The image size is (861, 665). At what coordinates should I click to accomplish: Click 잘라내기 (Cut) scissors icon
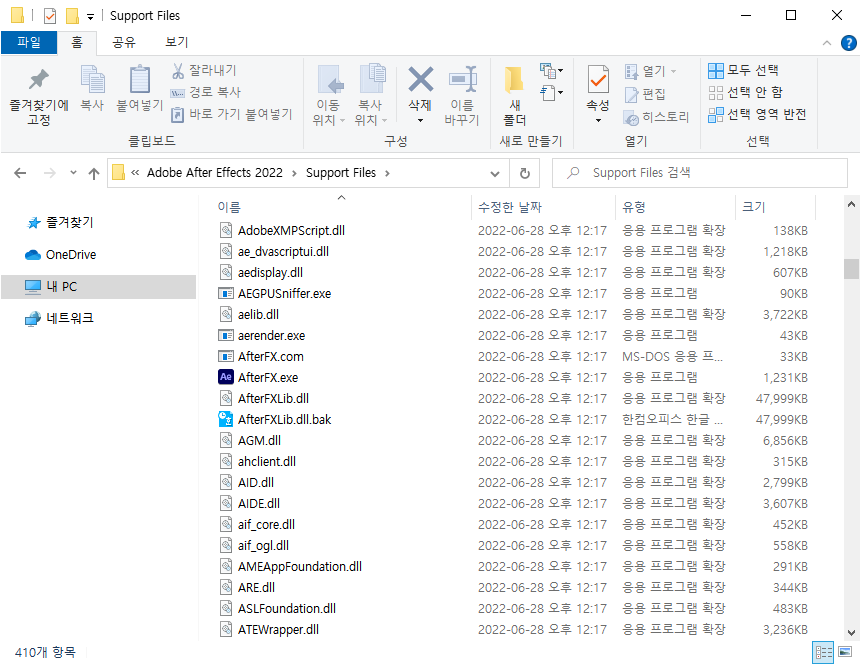coord(178,71)
